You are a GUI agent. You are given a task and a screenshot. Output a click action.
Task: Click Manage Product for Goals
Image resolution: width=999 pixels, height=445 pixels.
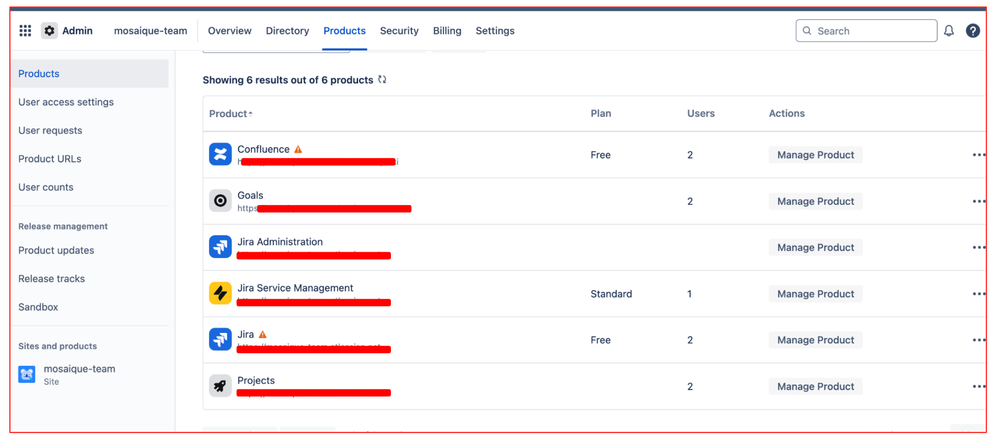click(816, 201)
